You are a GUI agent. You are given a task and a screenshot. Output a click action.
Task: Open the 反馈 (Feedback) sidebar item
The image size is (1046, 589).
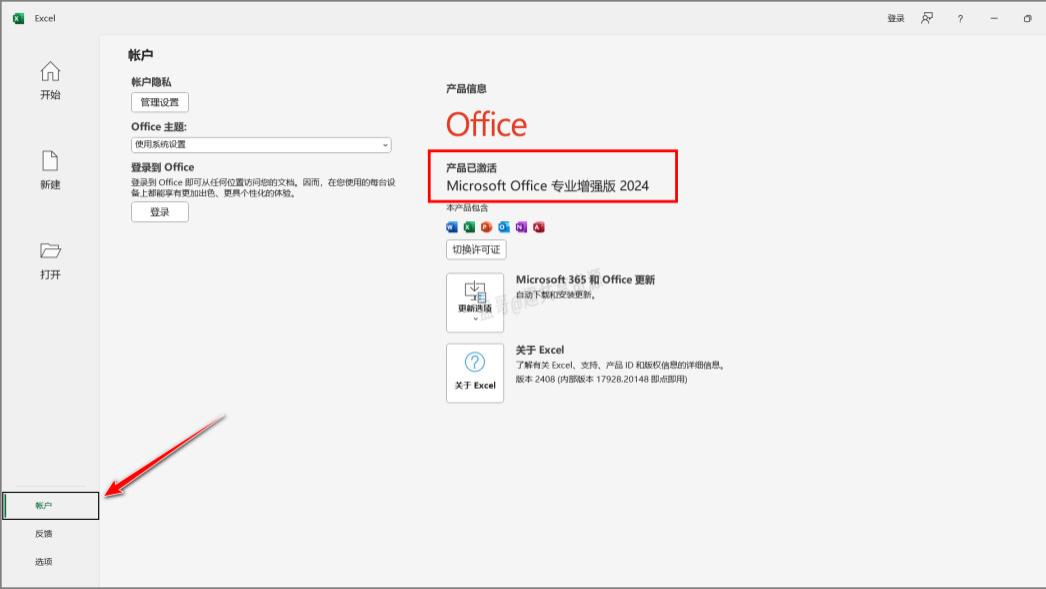[x=43, y=534]
